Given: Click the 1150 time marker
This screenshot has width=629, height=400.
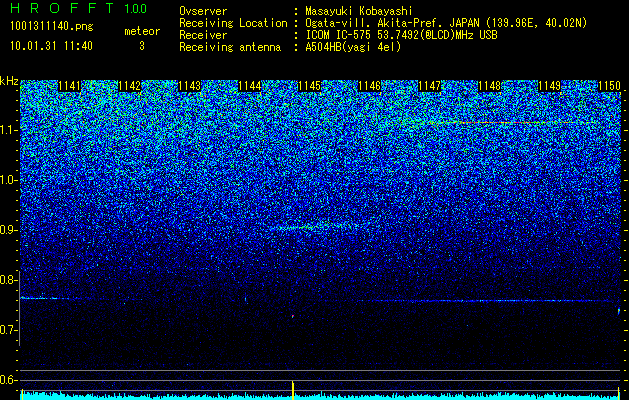Looking at the screenshot, I should click(609, 86).
